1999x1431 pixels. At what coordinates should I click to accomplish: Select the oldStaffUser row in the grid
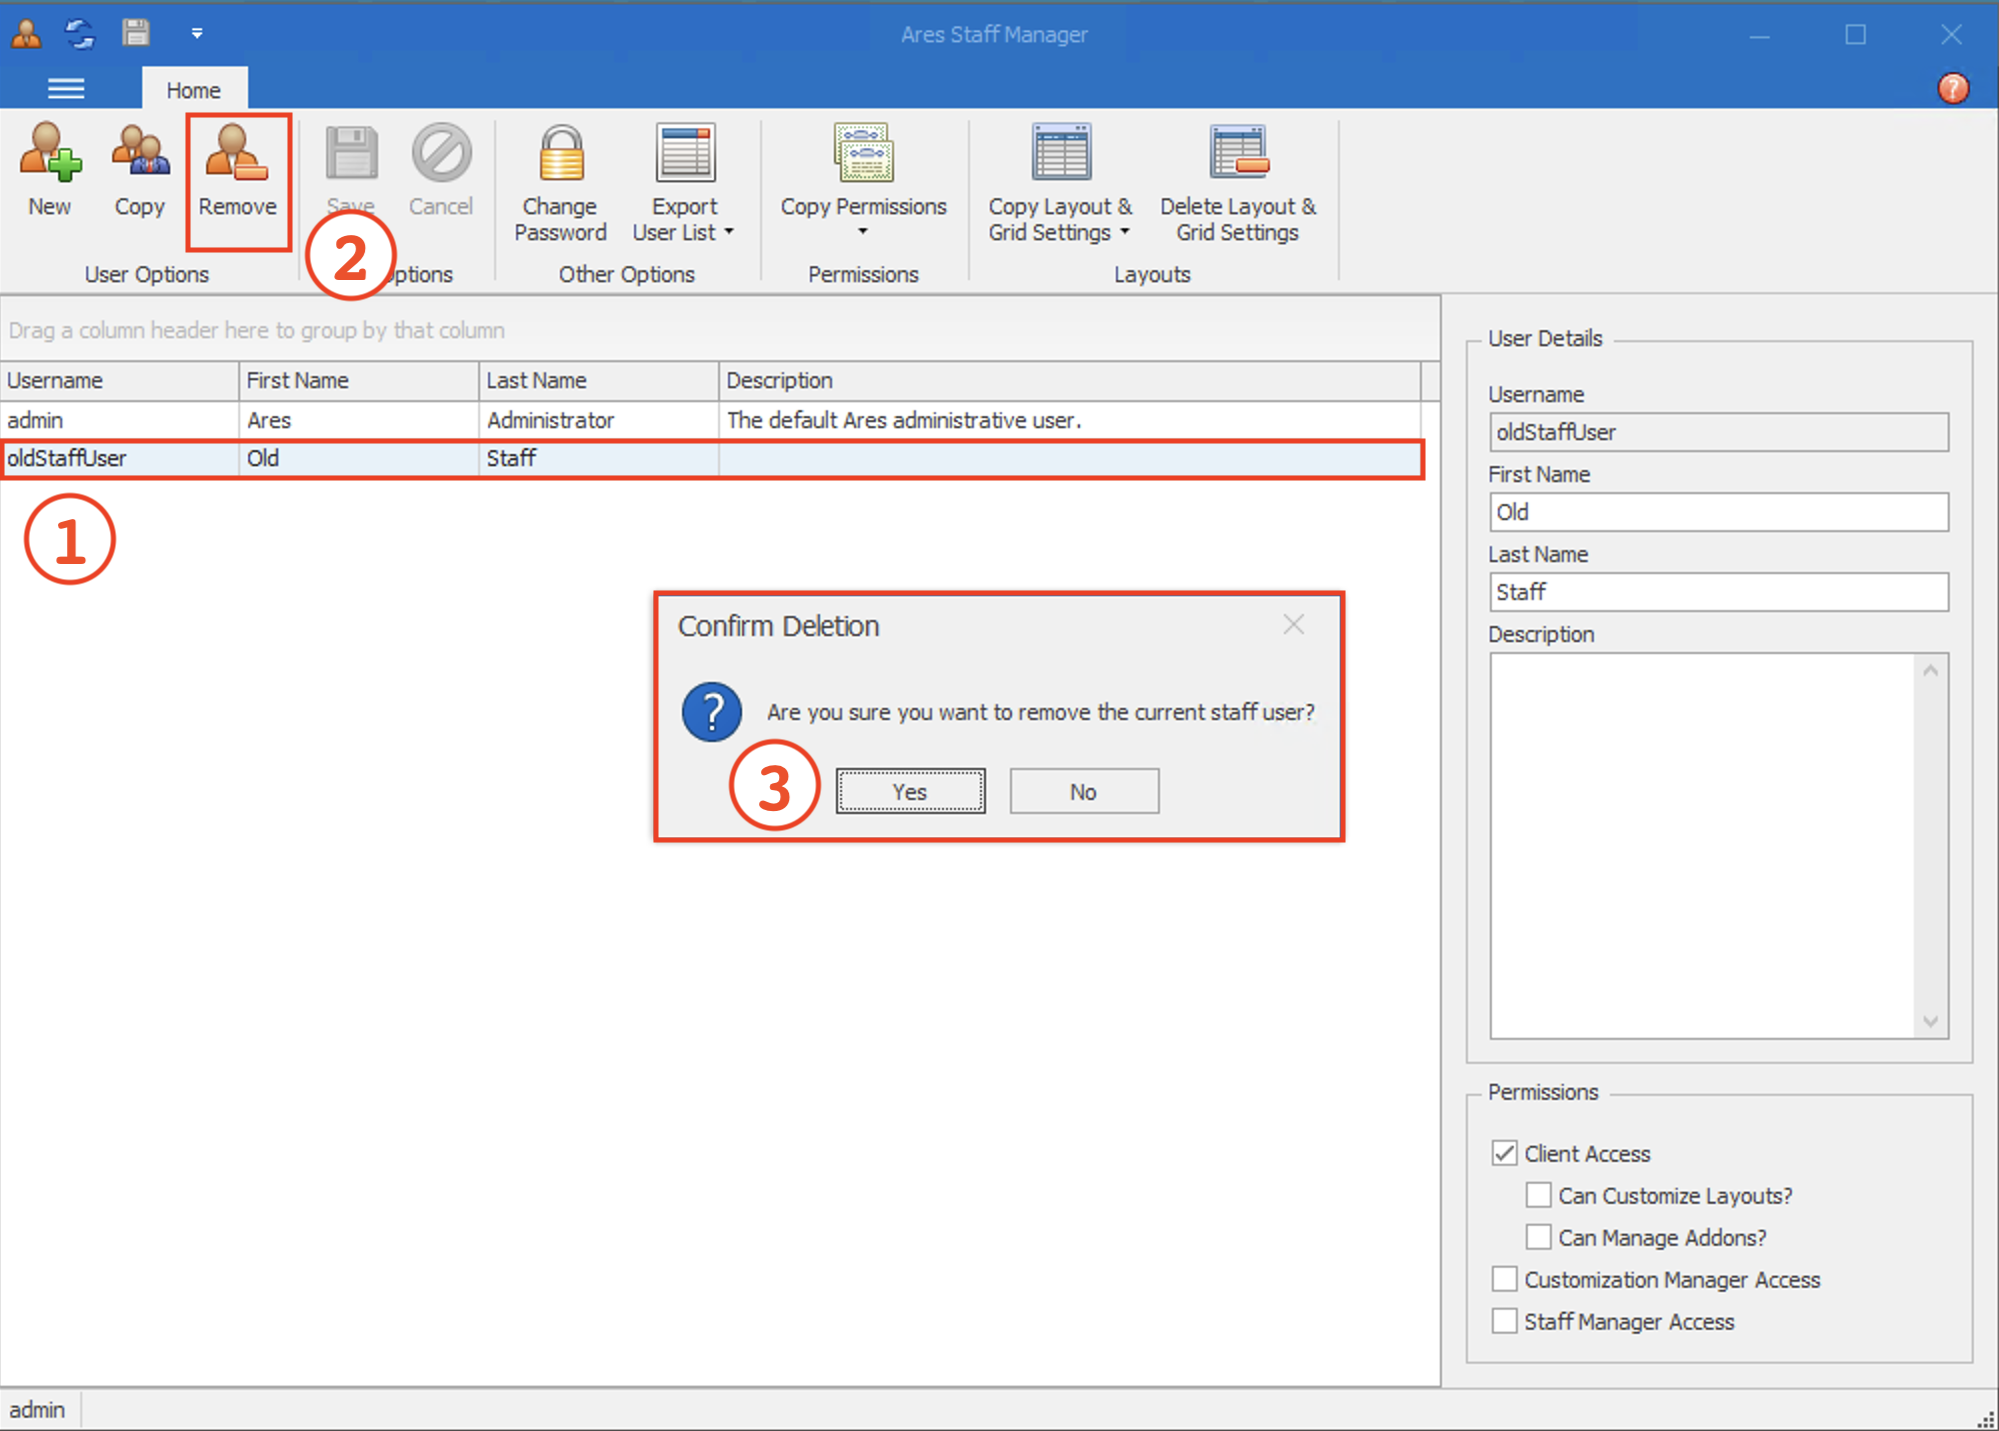click(400, 458)
